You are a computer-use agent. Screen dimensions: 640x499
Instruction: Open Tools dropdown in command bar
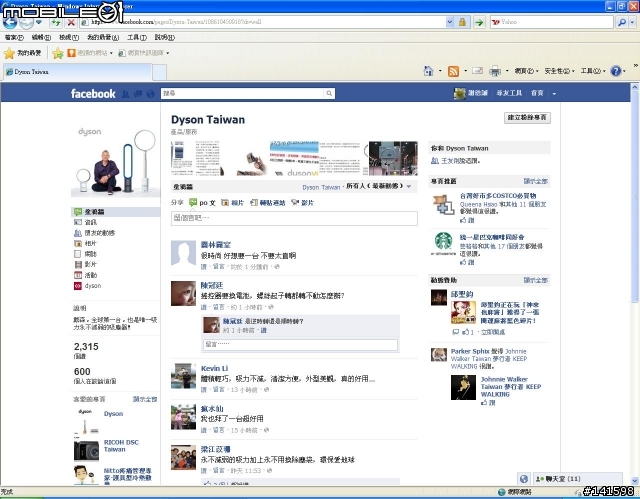(593, 71)
